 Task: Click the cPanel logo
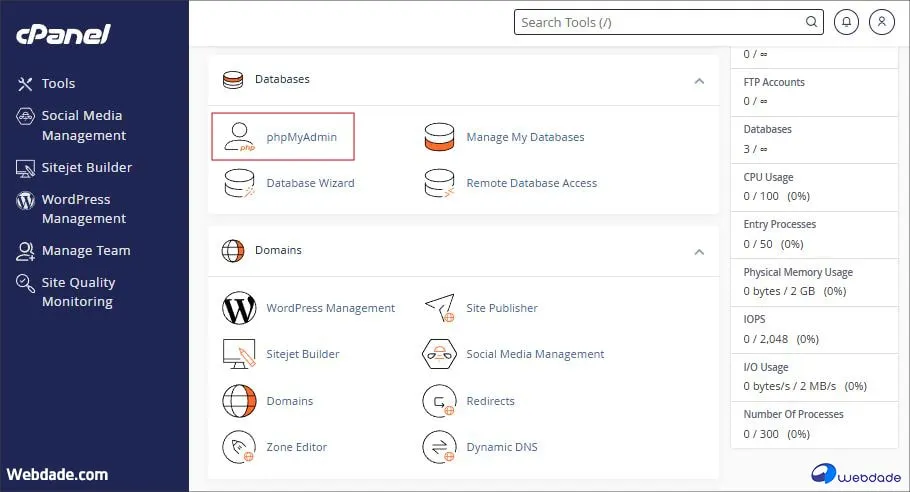(x=63, y=35)
